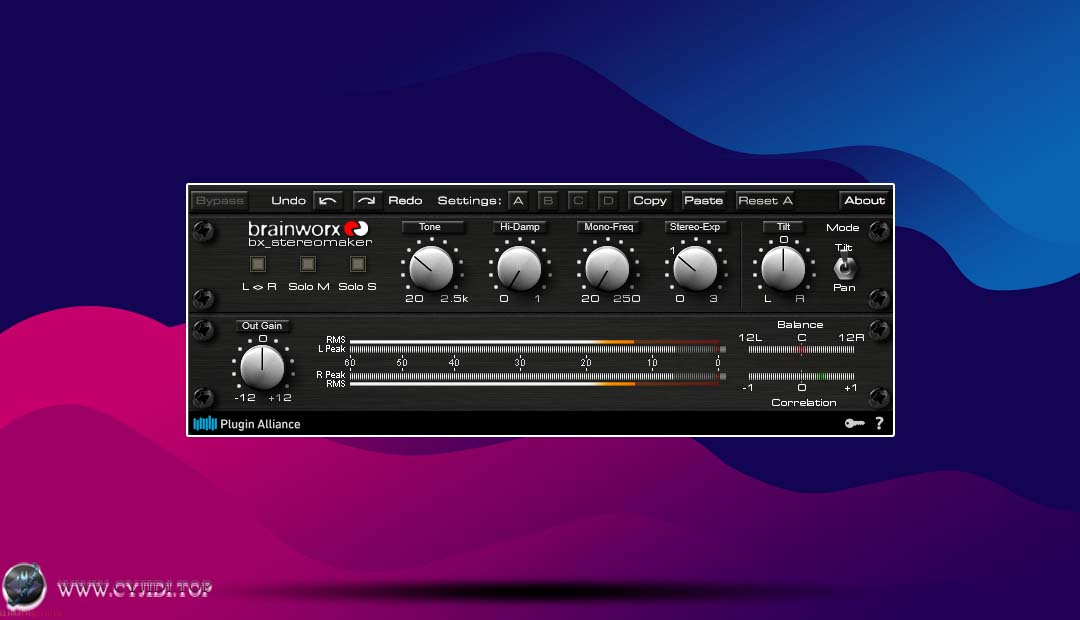1080x620 pixels.
Task: Click the "Undo" text label
Action: tap(289, 200)
